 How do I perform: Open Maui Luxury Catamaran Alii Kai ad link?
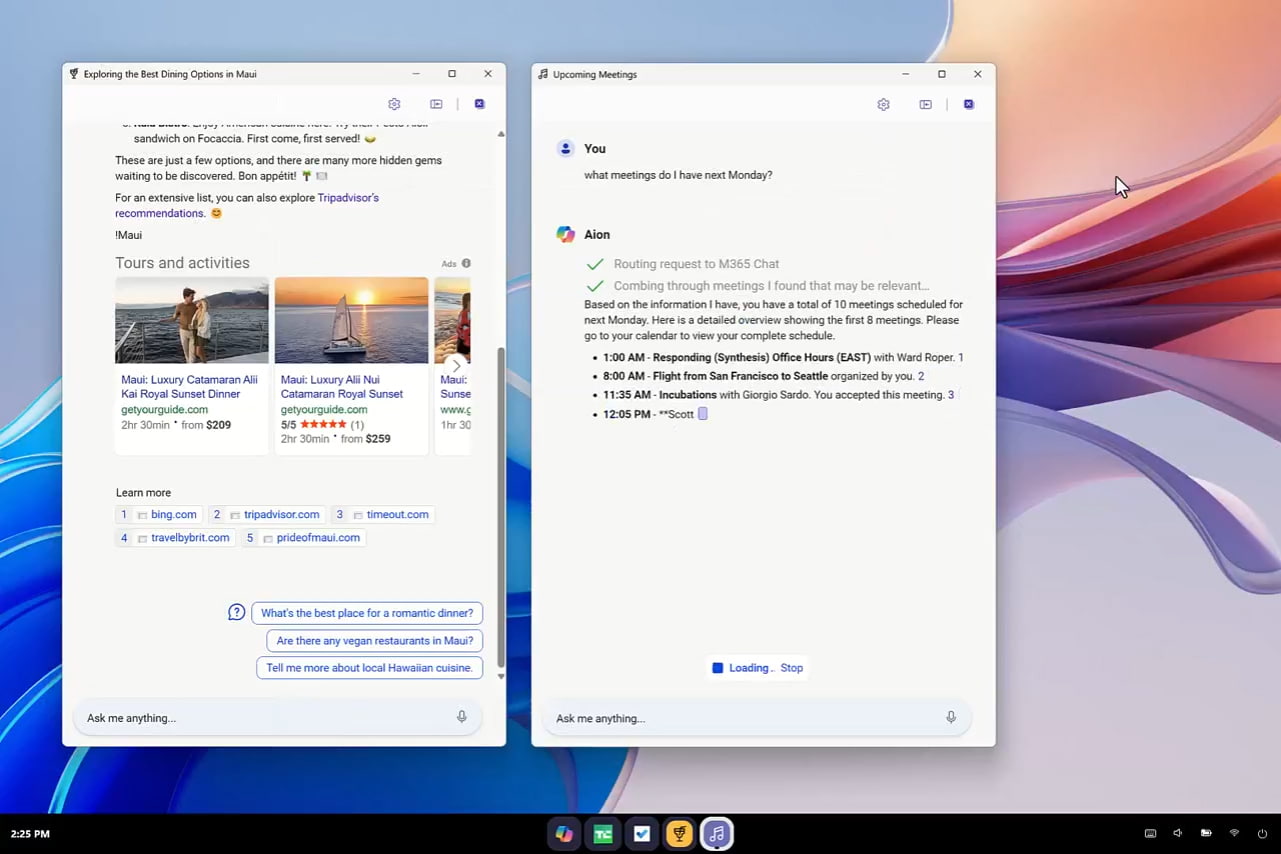(x=190, y=387)
